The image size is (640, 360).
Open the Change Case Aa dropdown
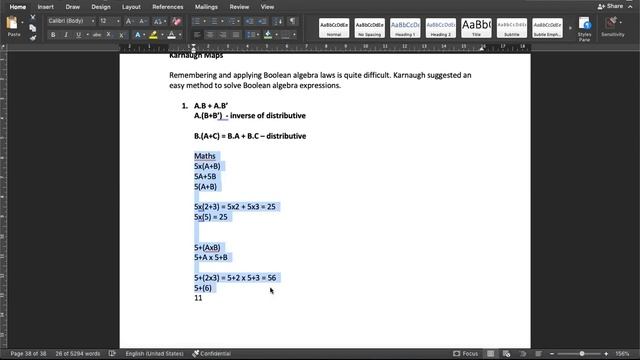159,21
